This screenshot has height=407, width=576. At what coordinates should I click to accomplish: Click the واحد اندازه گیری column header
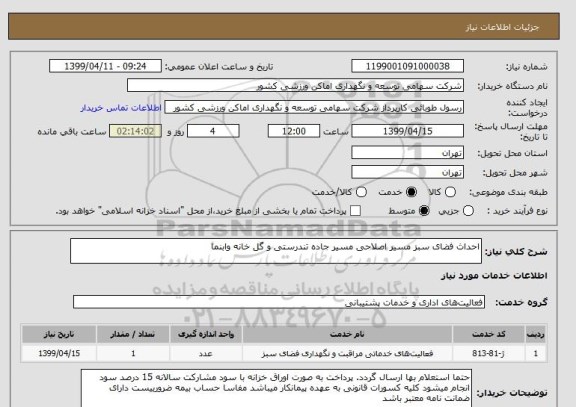[x=206, y=334]
